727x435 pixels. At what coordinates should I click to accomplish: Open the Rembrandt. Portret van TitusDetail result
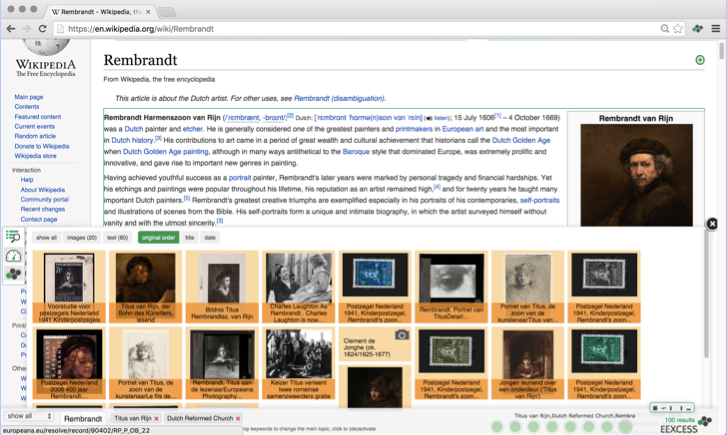451,287
